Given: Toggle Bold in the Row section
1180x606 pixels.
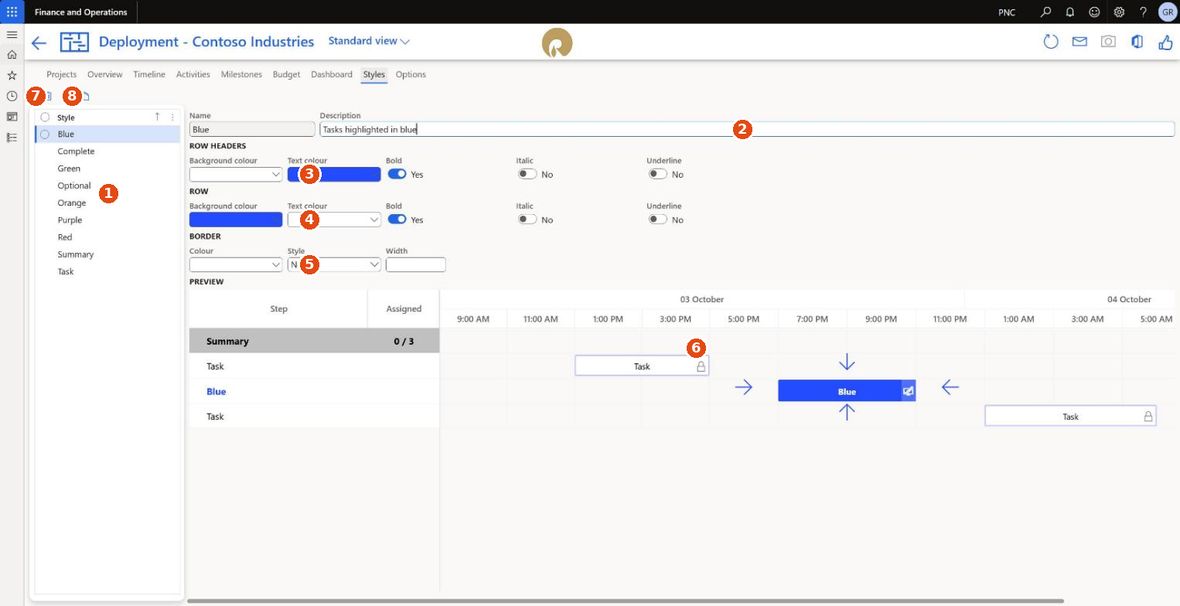Looking at the screenshot, I should [397, 219].
